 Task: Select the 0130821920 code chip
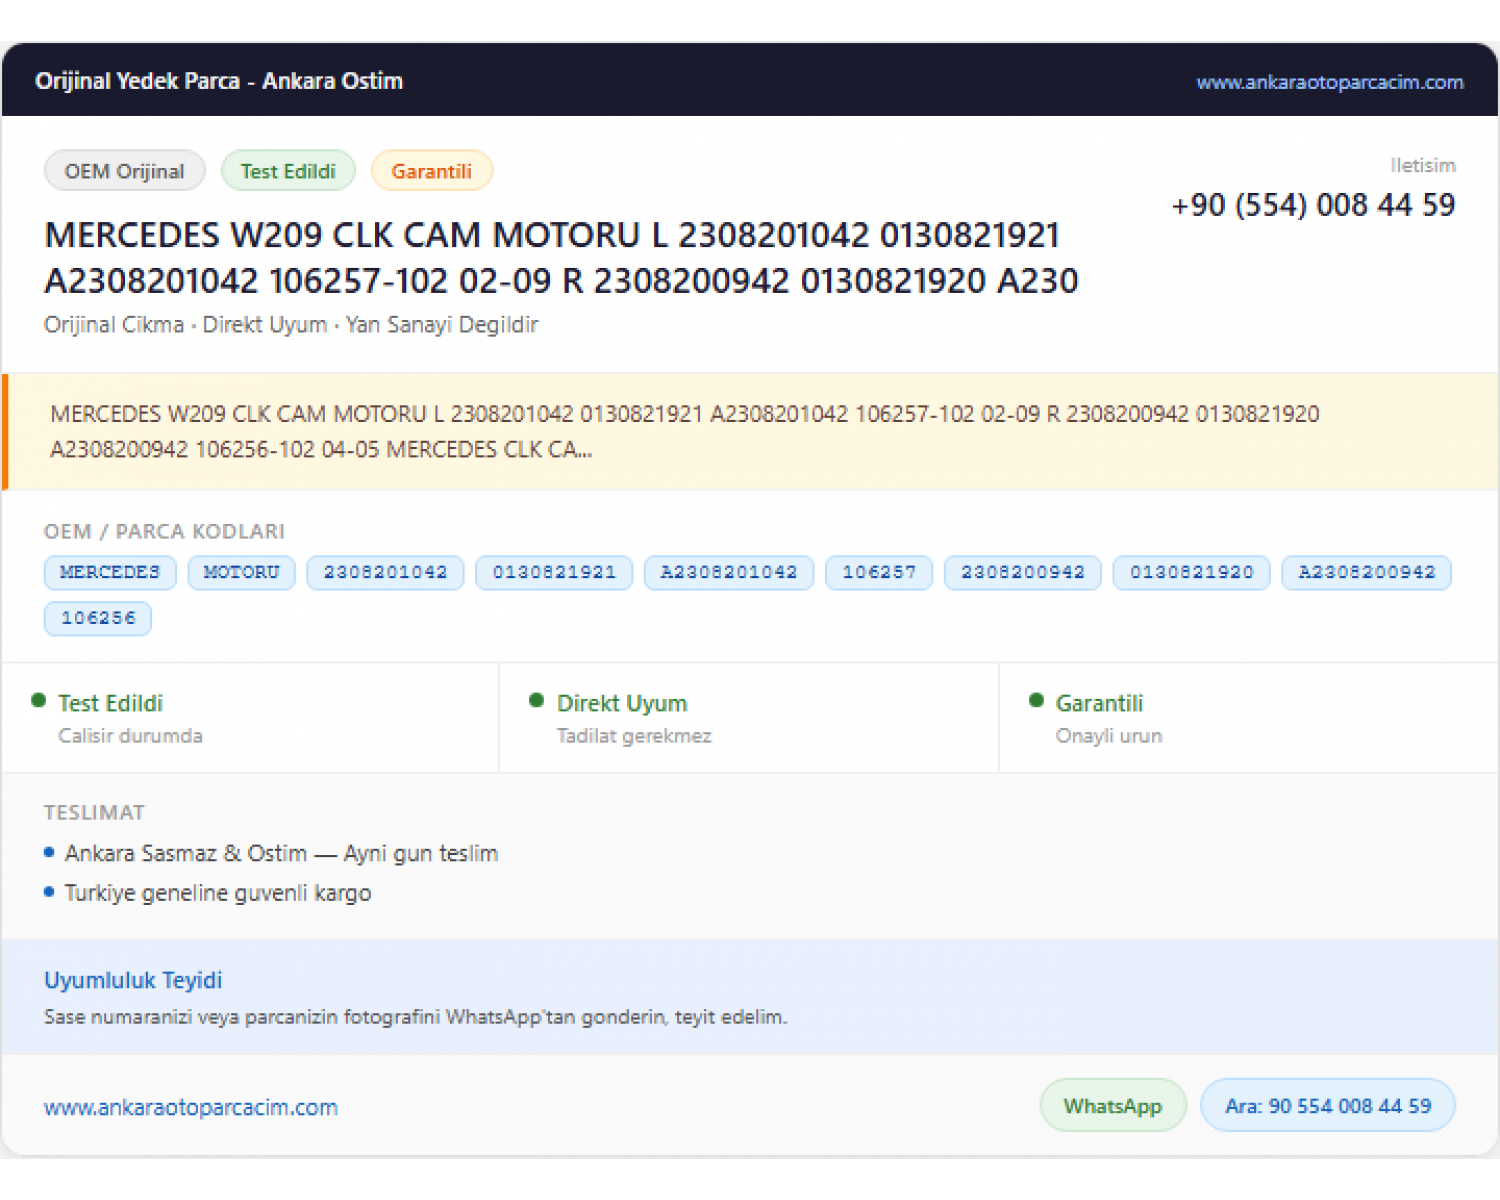pos(1192,573)
